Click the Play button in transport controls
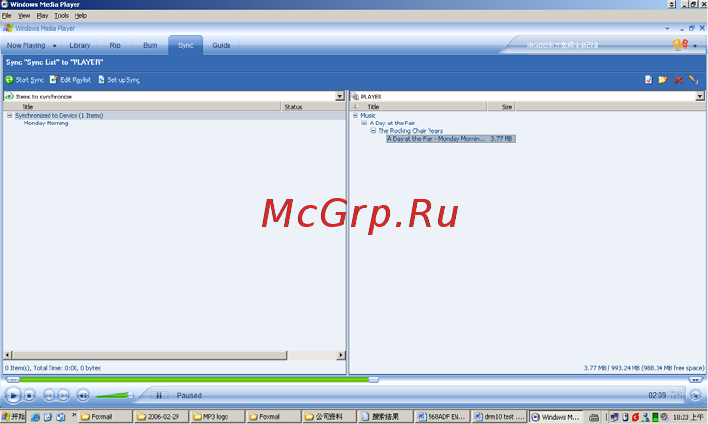This screenshot has height=424, width=708. (13, 396)
